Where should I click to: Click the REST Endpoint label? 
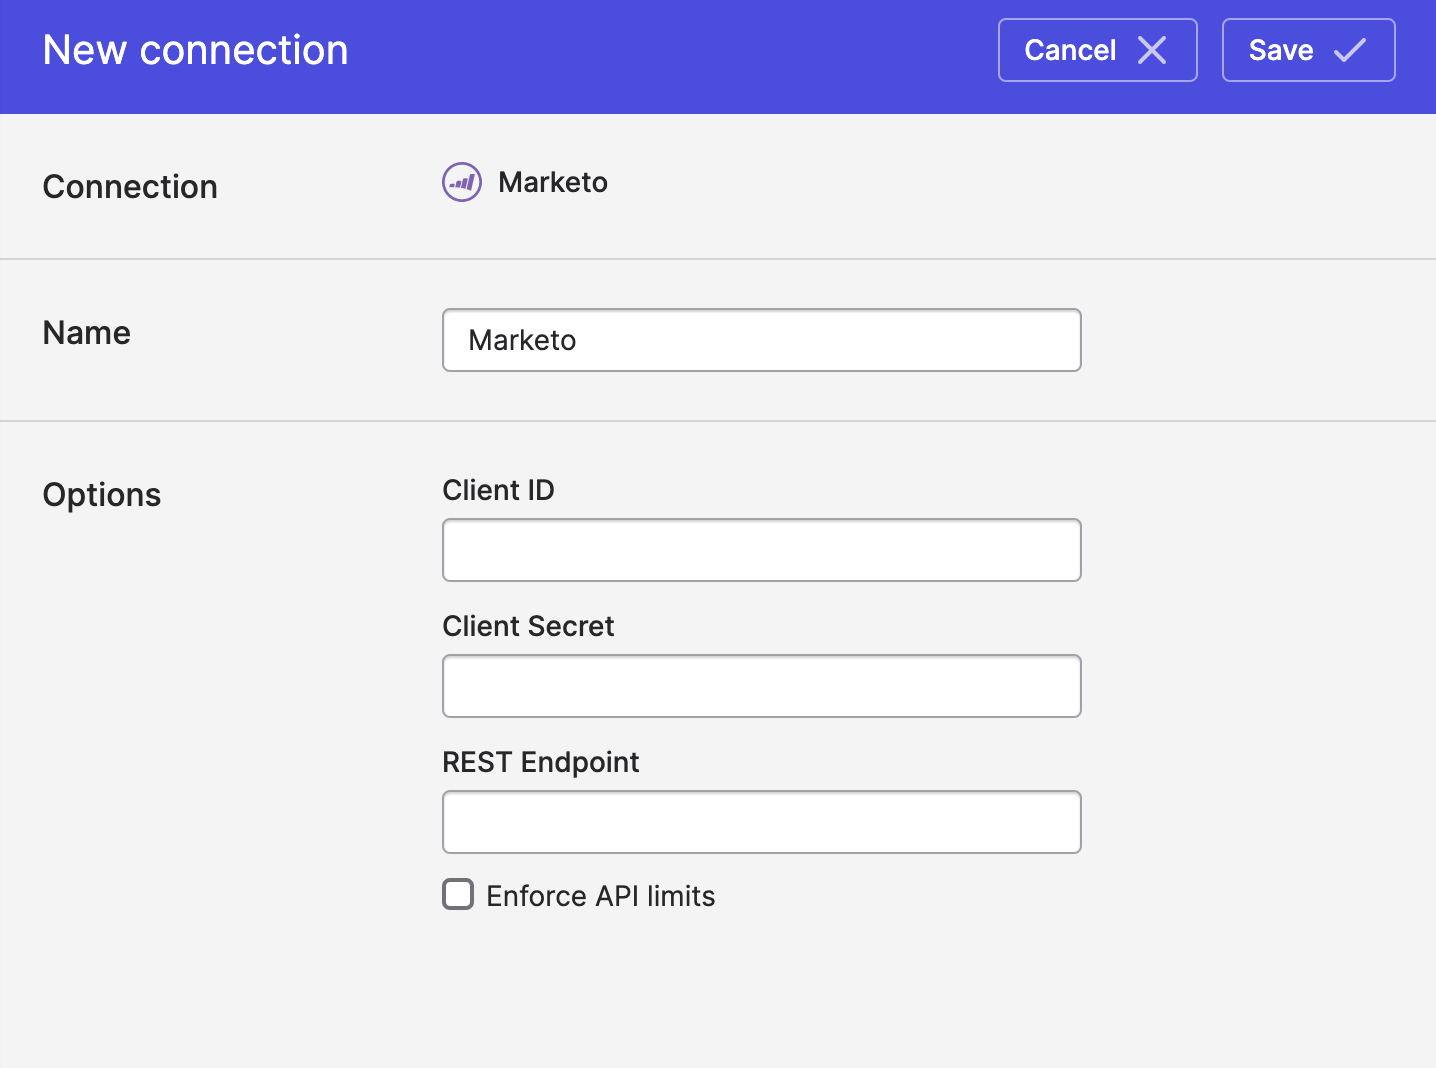540,762
